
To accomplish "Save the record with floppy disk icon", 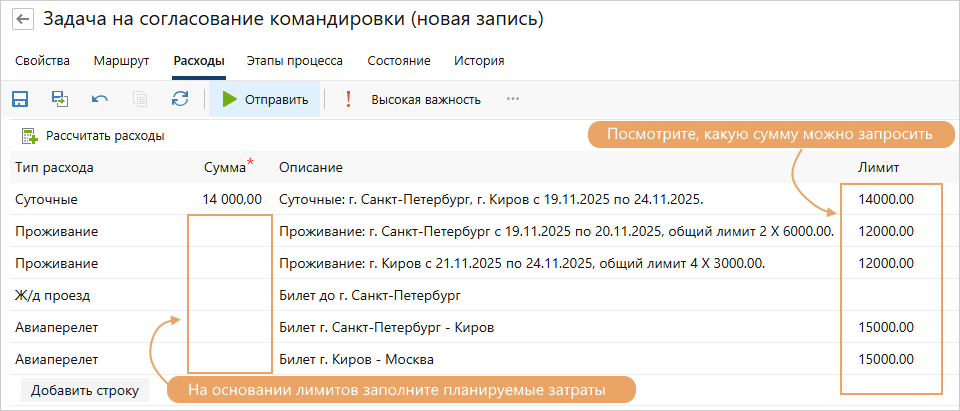I will [19, 99].
